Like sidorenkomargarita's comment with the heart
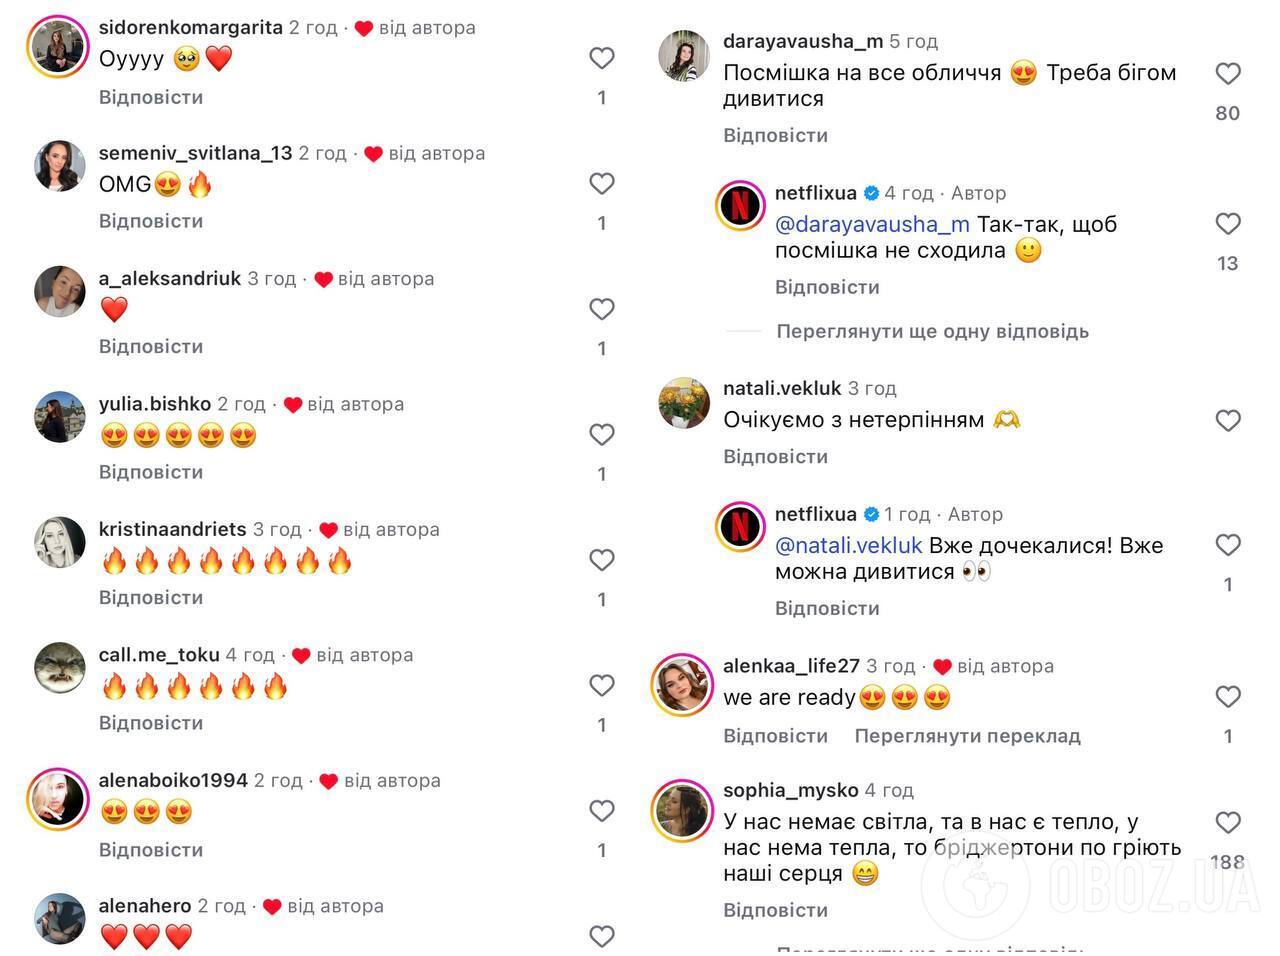Viewport: 1280px width, 956px height. point(601,59)
